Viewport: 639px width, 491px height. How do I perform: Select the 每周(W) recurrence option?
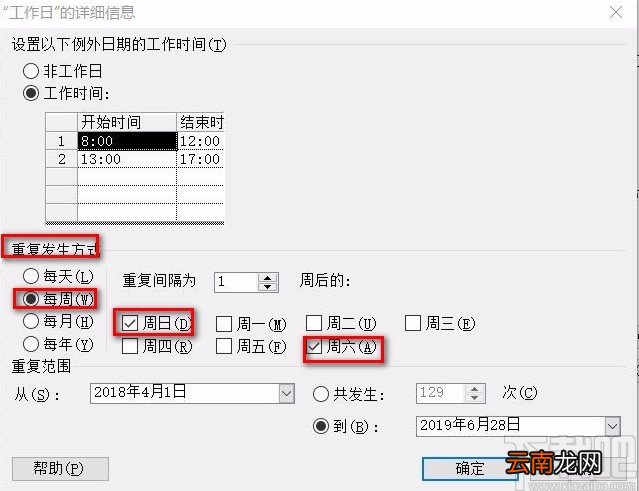[31, 299]
